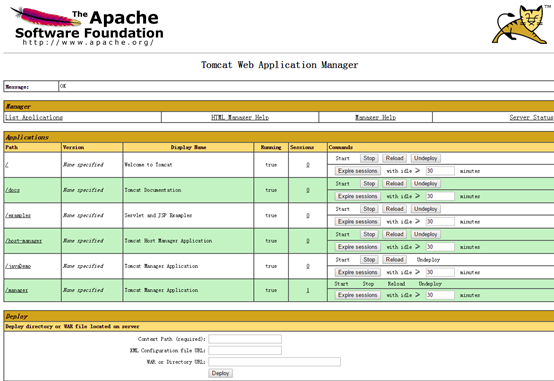Expire sessions for Tomcat Documentation
The width and height of the screenshot is (554, 381).
358,196
